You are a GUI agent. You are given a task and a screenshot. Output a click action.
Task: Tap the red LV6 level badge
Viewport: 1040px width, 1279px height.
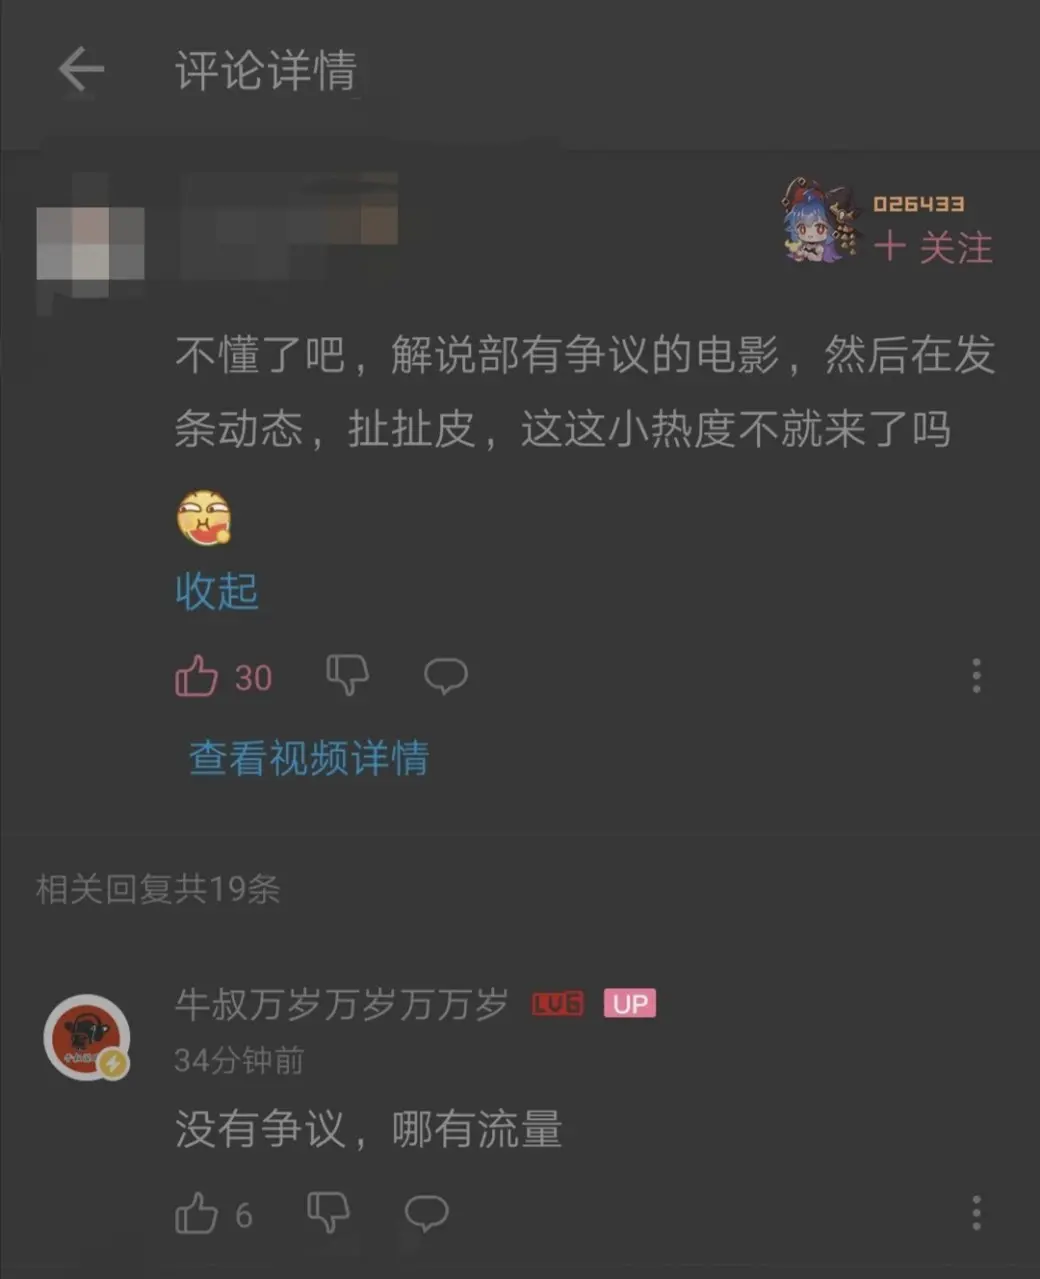[x=558, y=1003]
